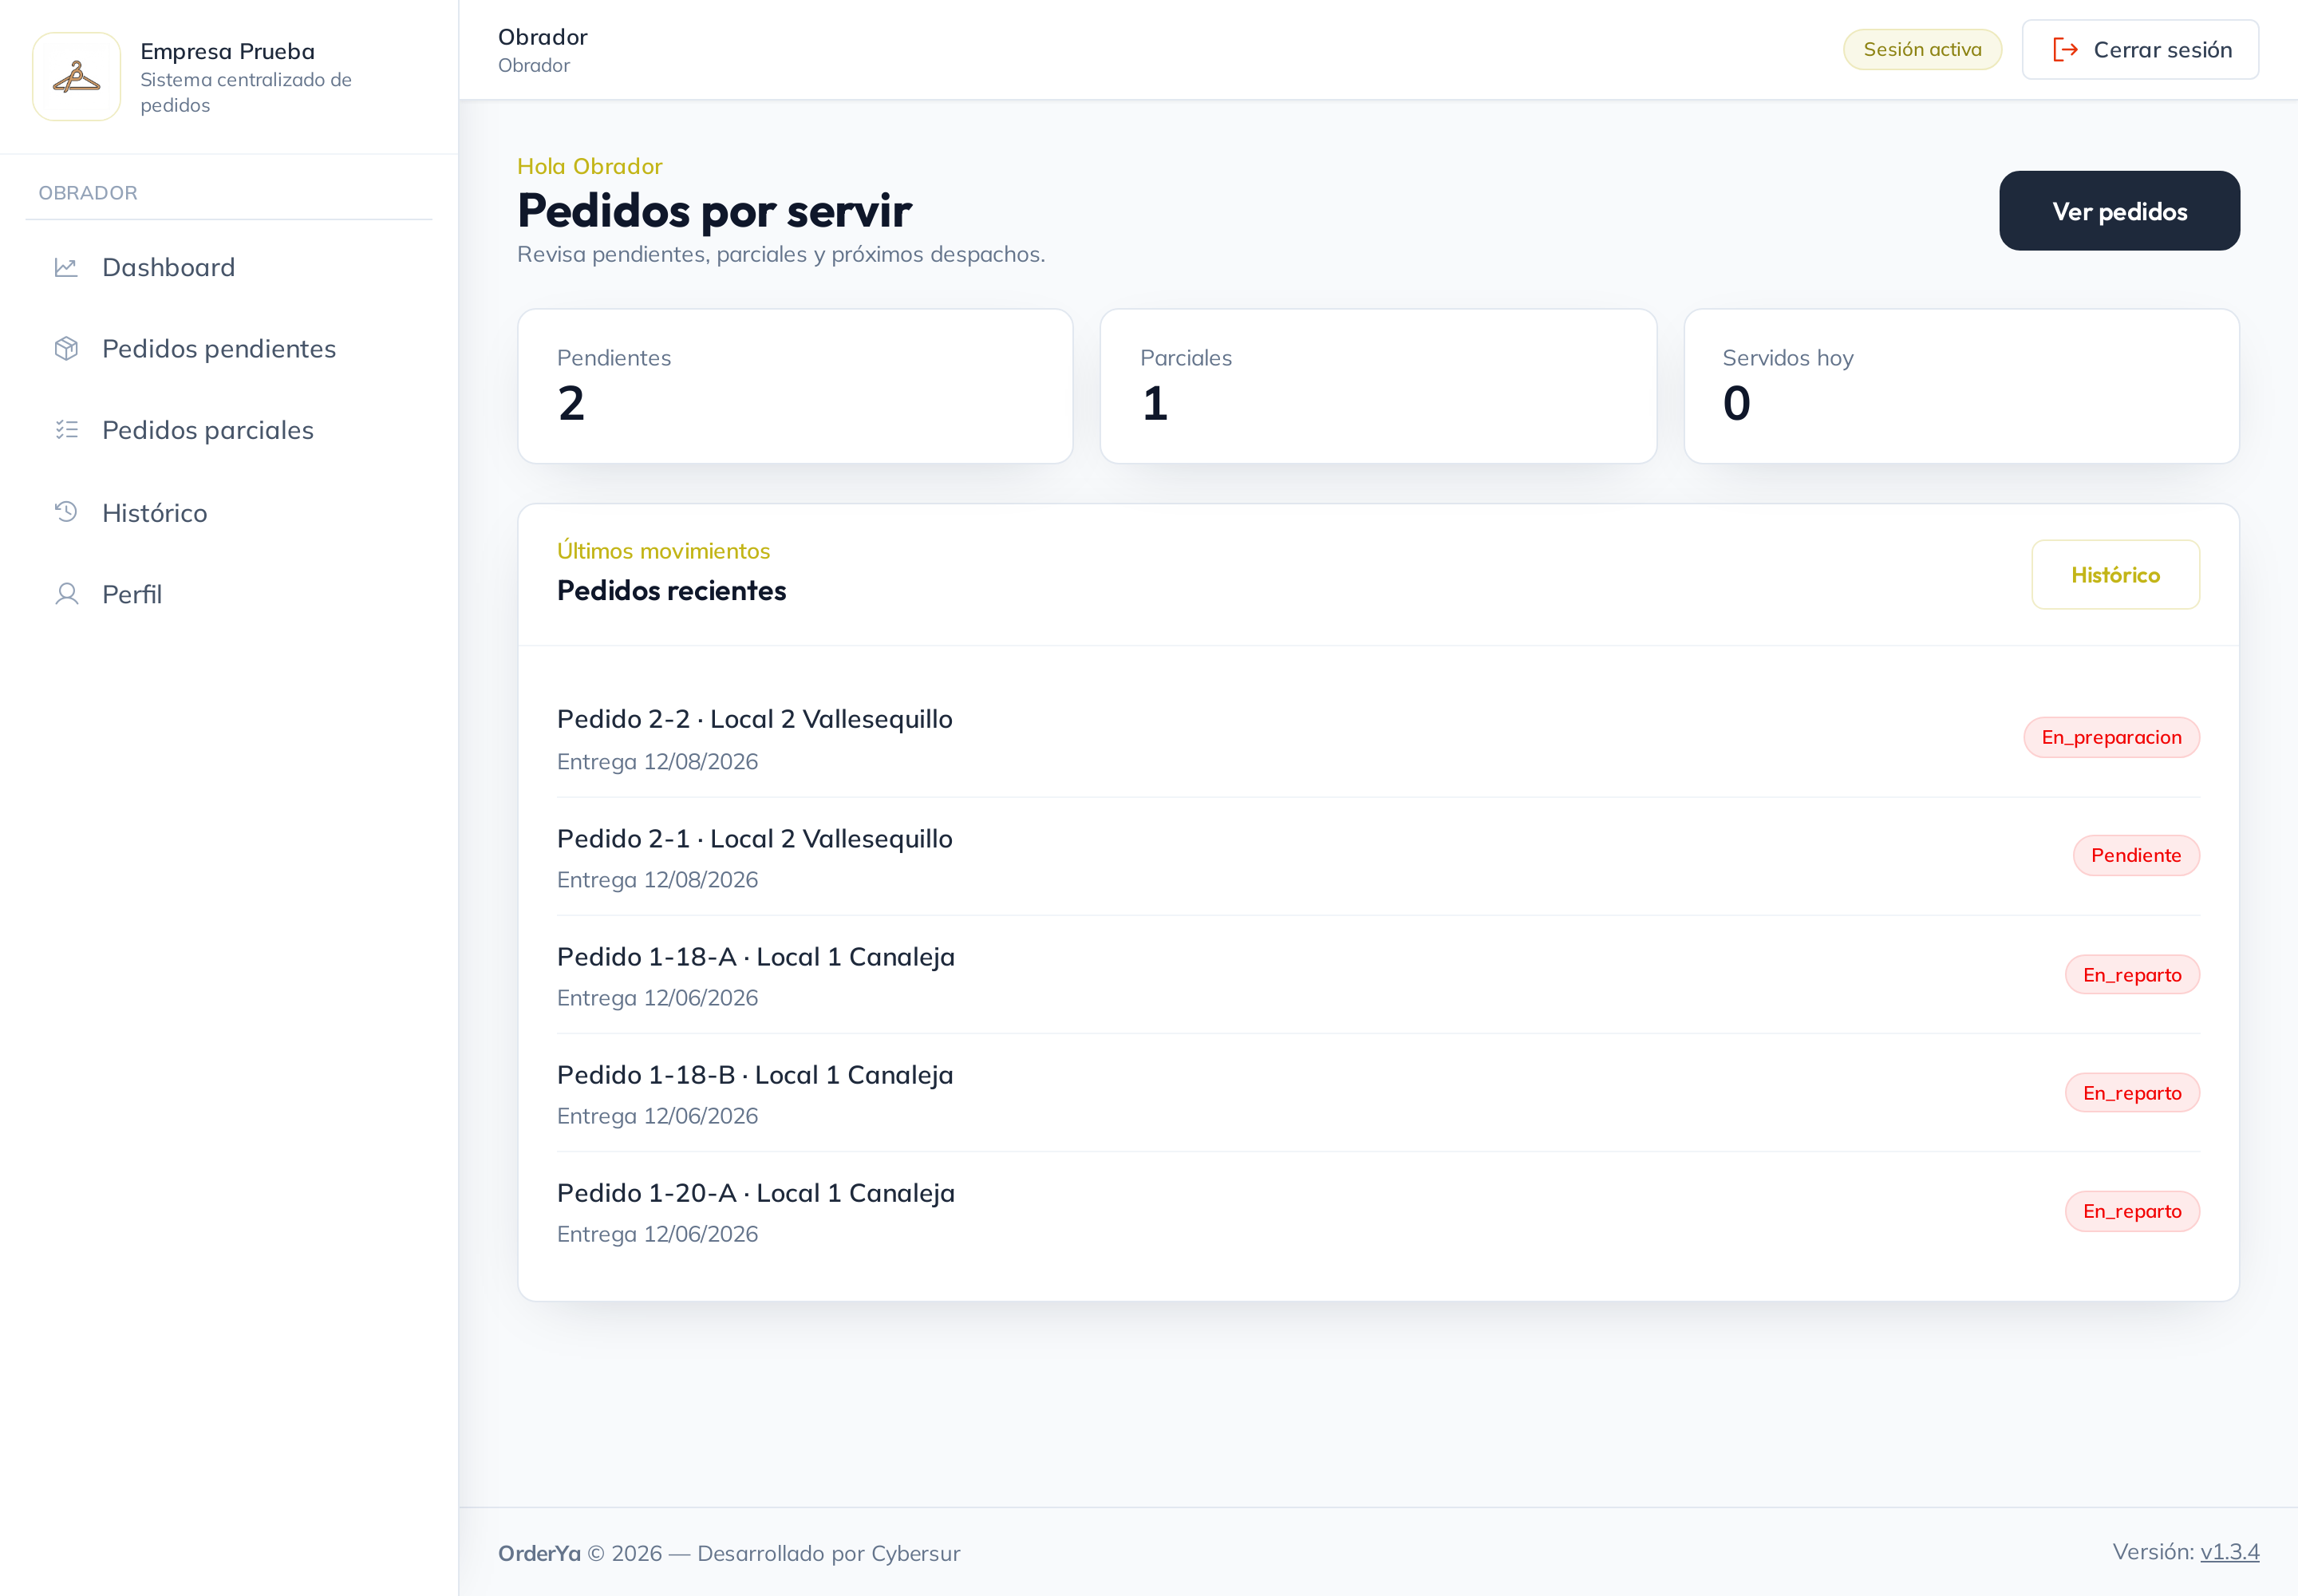Go to Pedidos pendientes menu item
This screenshot has height=1596, width=2298.
tap(229, 348)
